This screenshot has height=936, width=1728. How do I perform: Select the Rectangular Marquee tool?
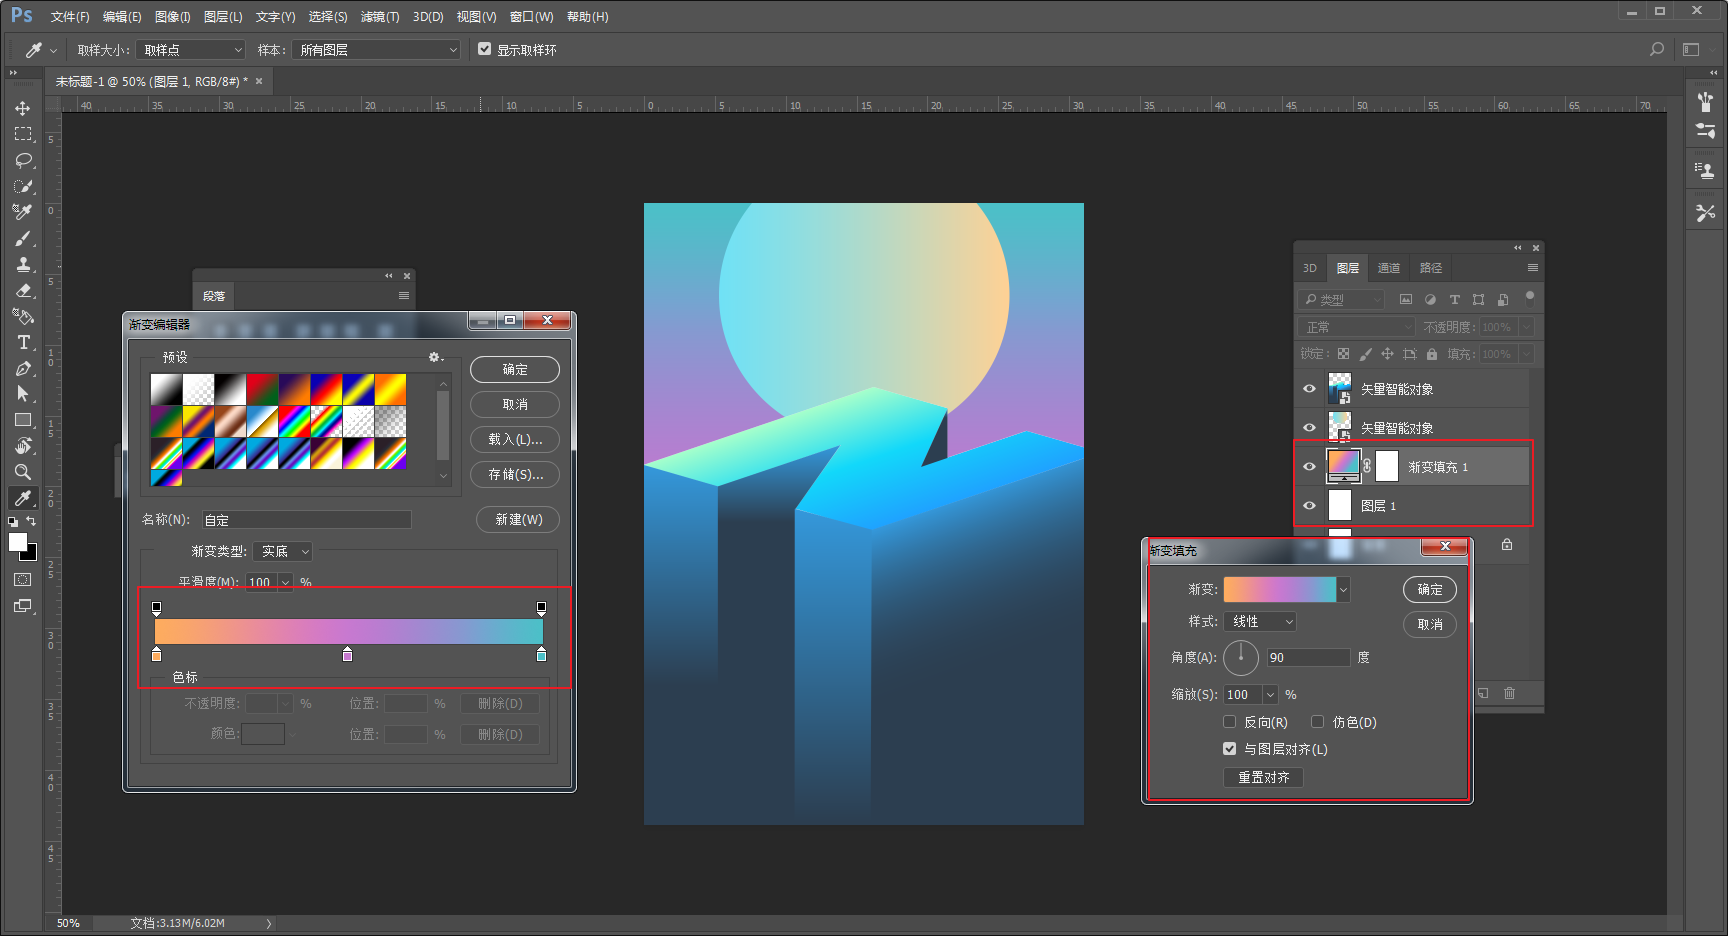pos(23,134)
